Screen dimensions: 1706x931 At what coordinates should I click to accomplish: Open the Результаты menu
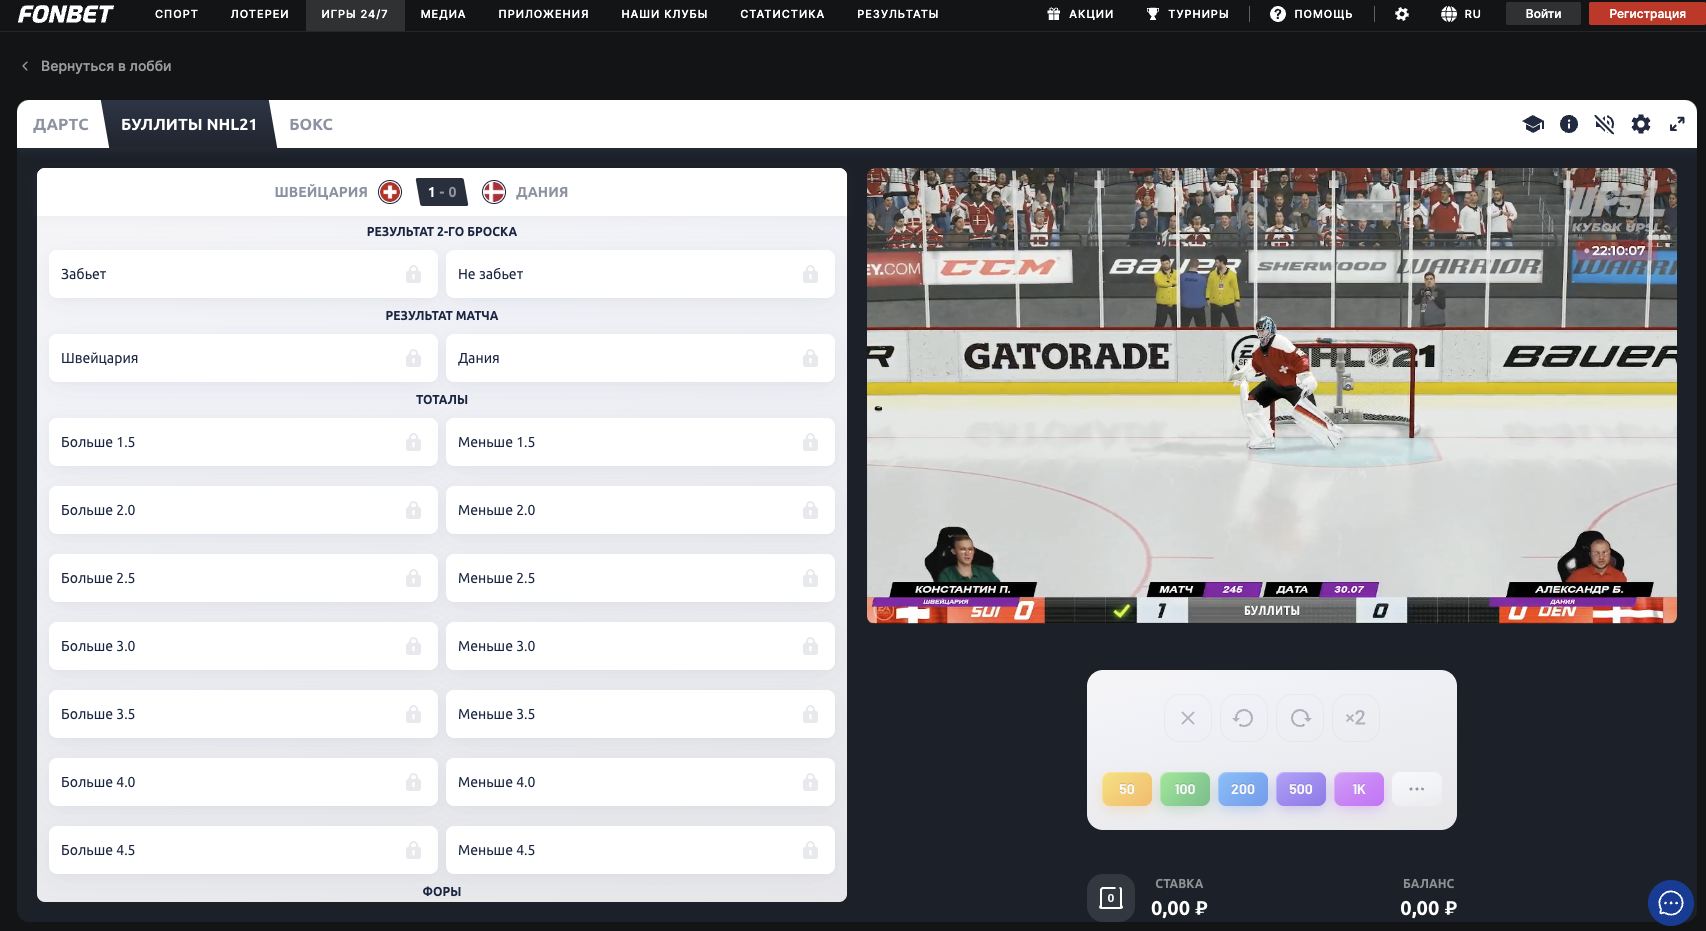pos(898,14)
